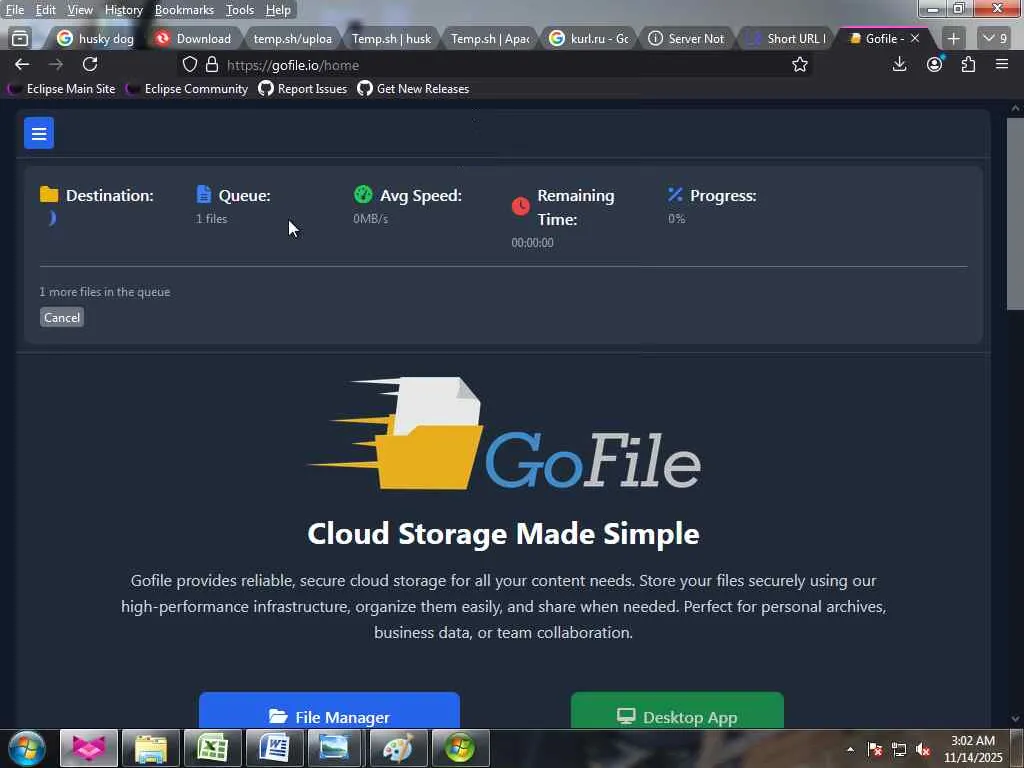Image resolution: width=1024 pixels, height=768 pixels.
Task: Expand the list all tabs dropdown
Action: coord(995,39)
